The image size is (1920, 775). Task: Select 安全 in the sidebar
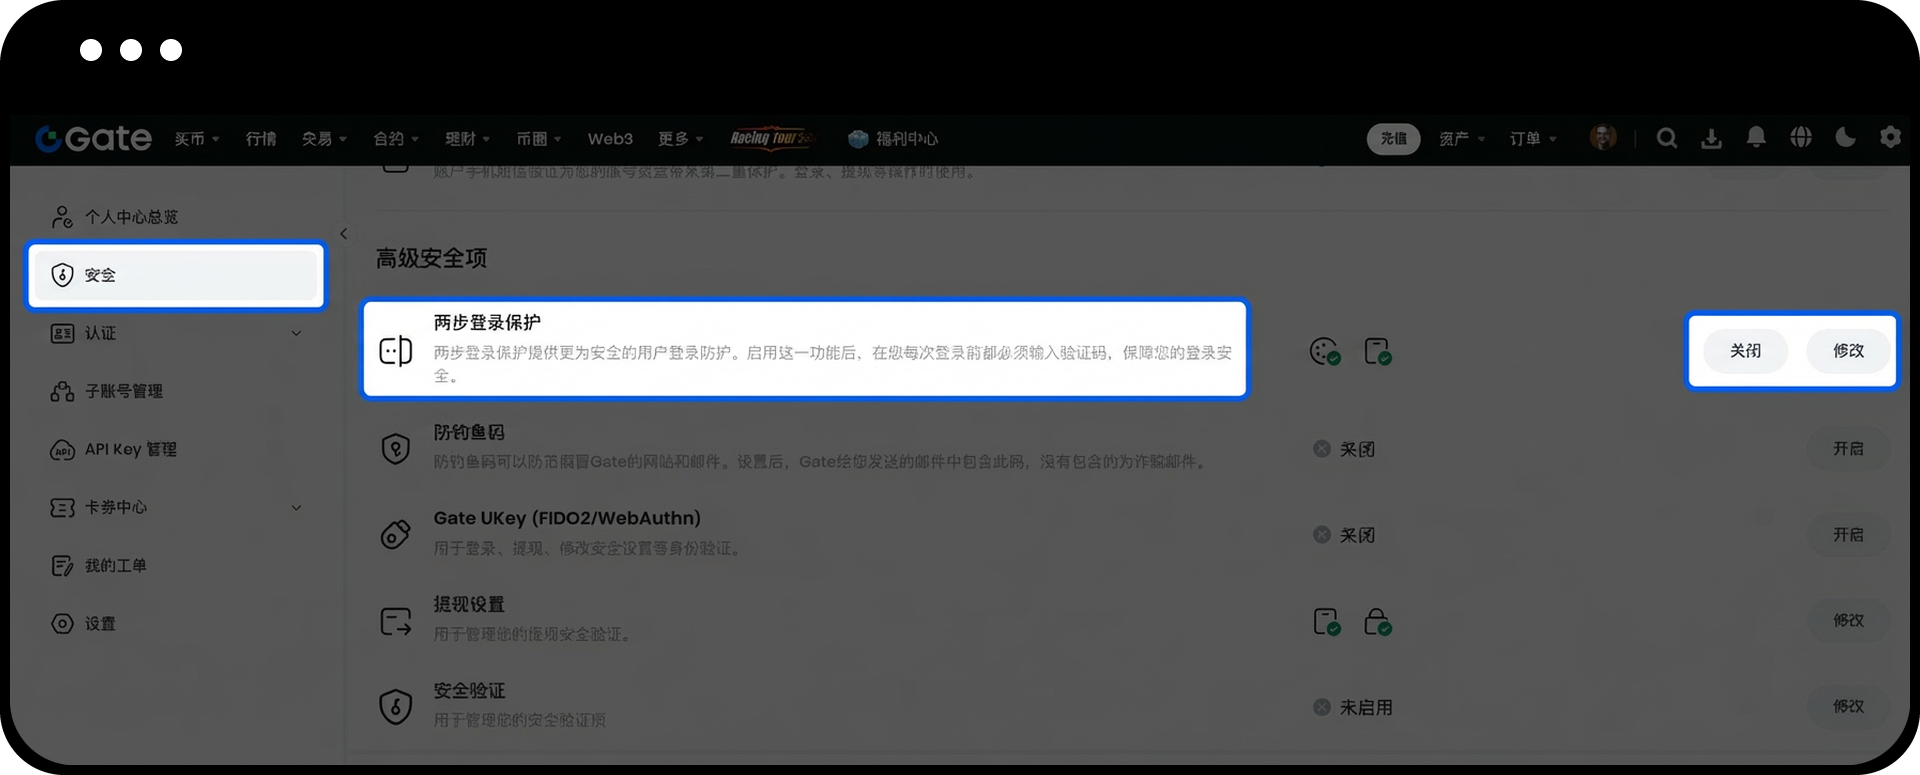(175, 275)
